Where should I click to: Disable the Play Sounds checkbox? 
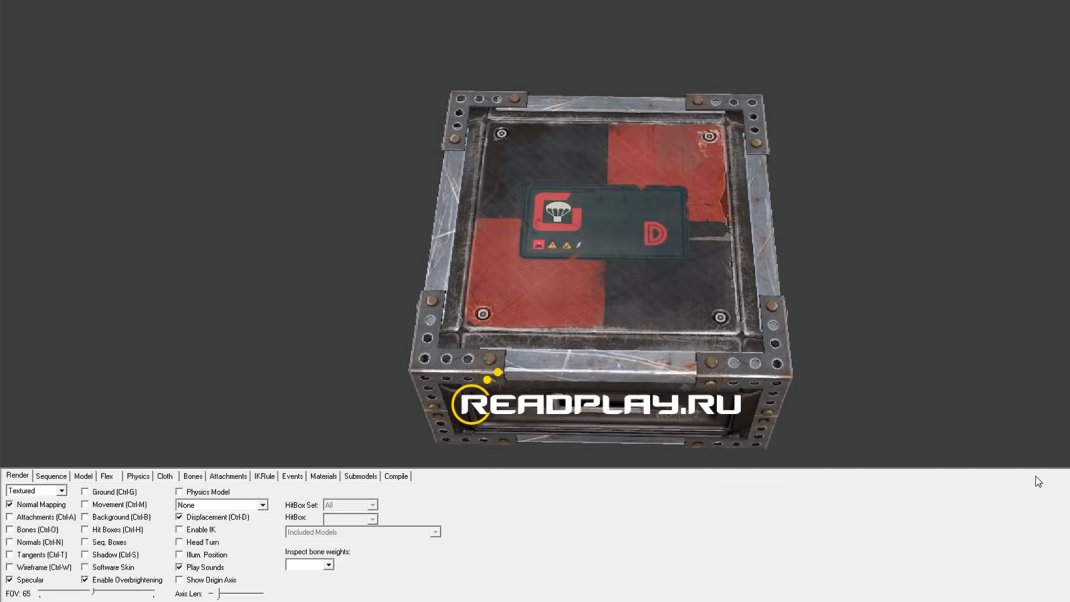coord(179,567)
